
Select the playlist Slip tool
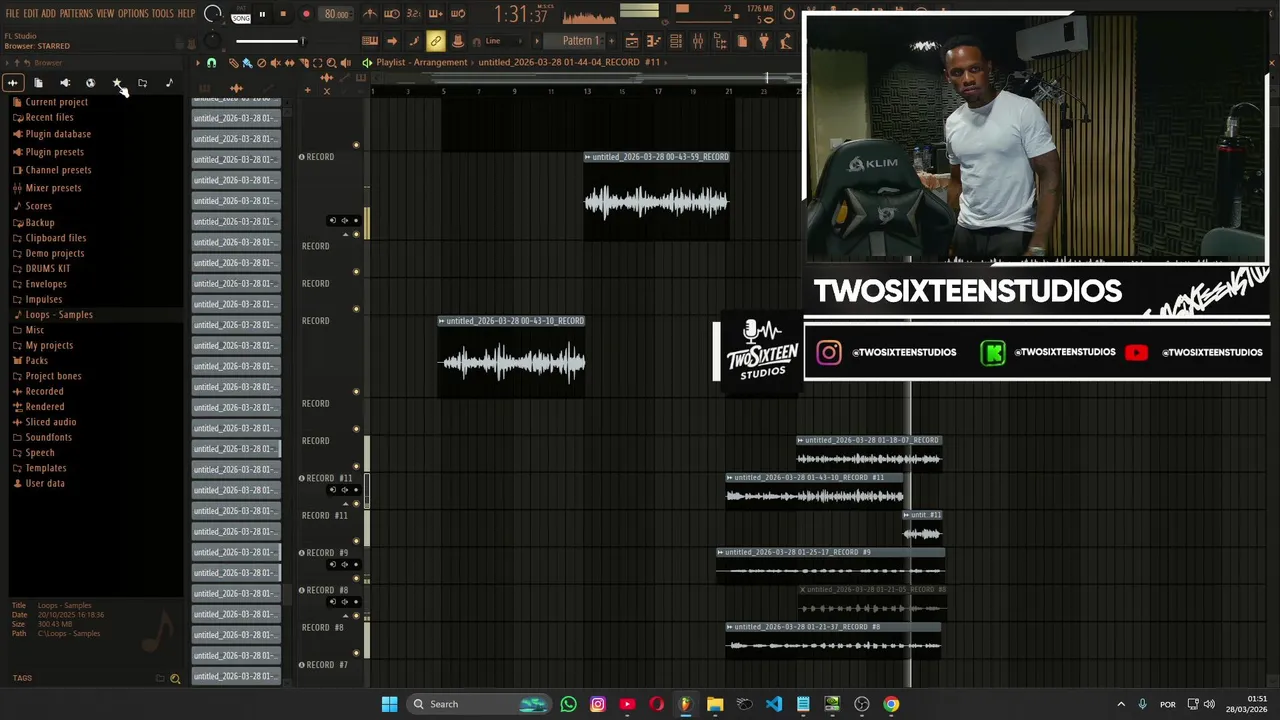click(x=289, y=62)
